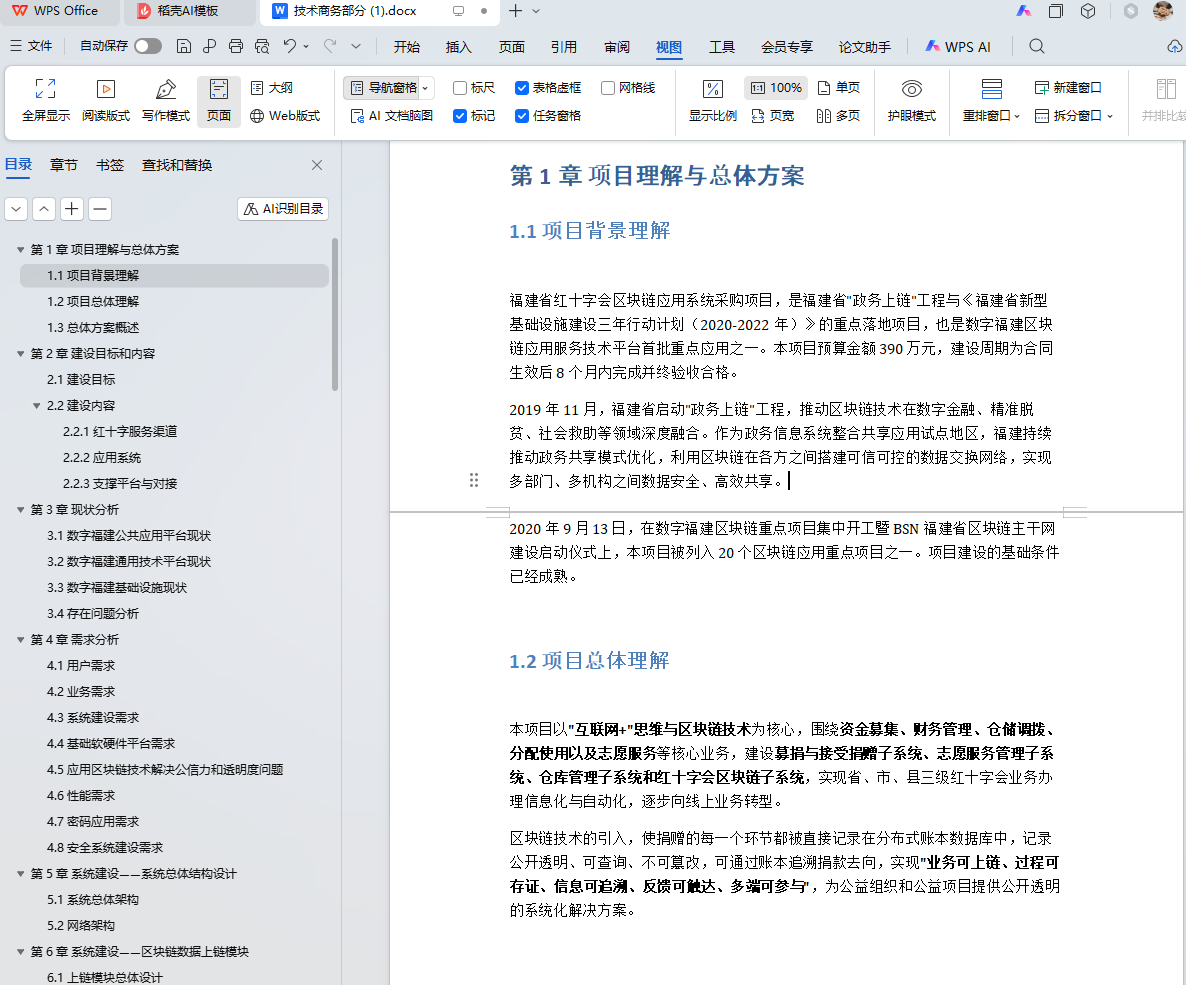This screenshot has width=1186, height=985.
Task: Switch to the 插入 ribbon tab
Action: click(458, 47)
